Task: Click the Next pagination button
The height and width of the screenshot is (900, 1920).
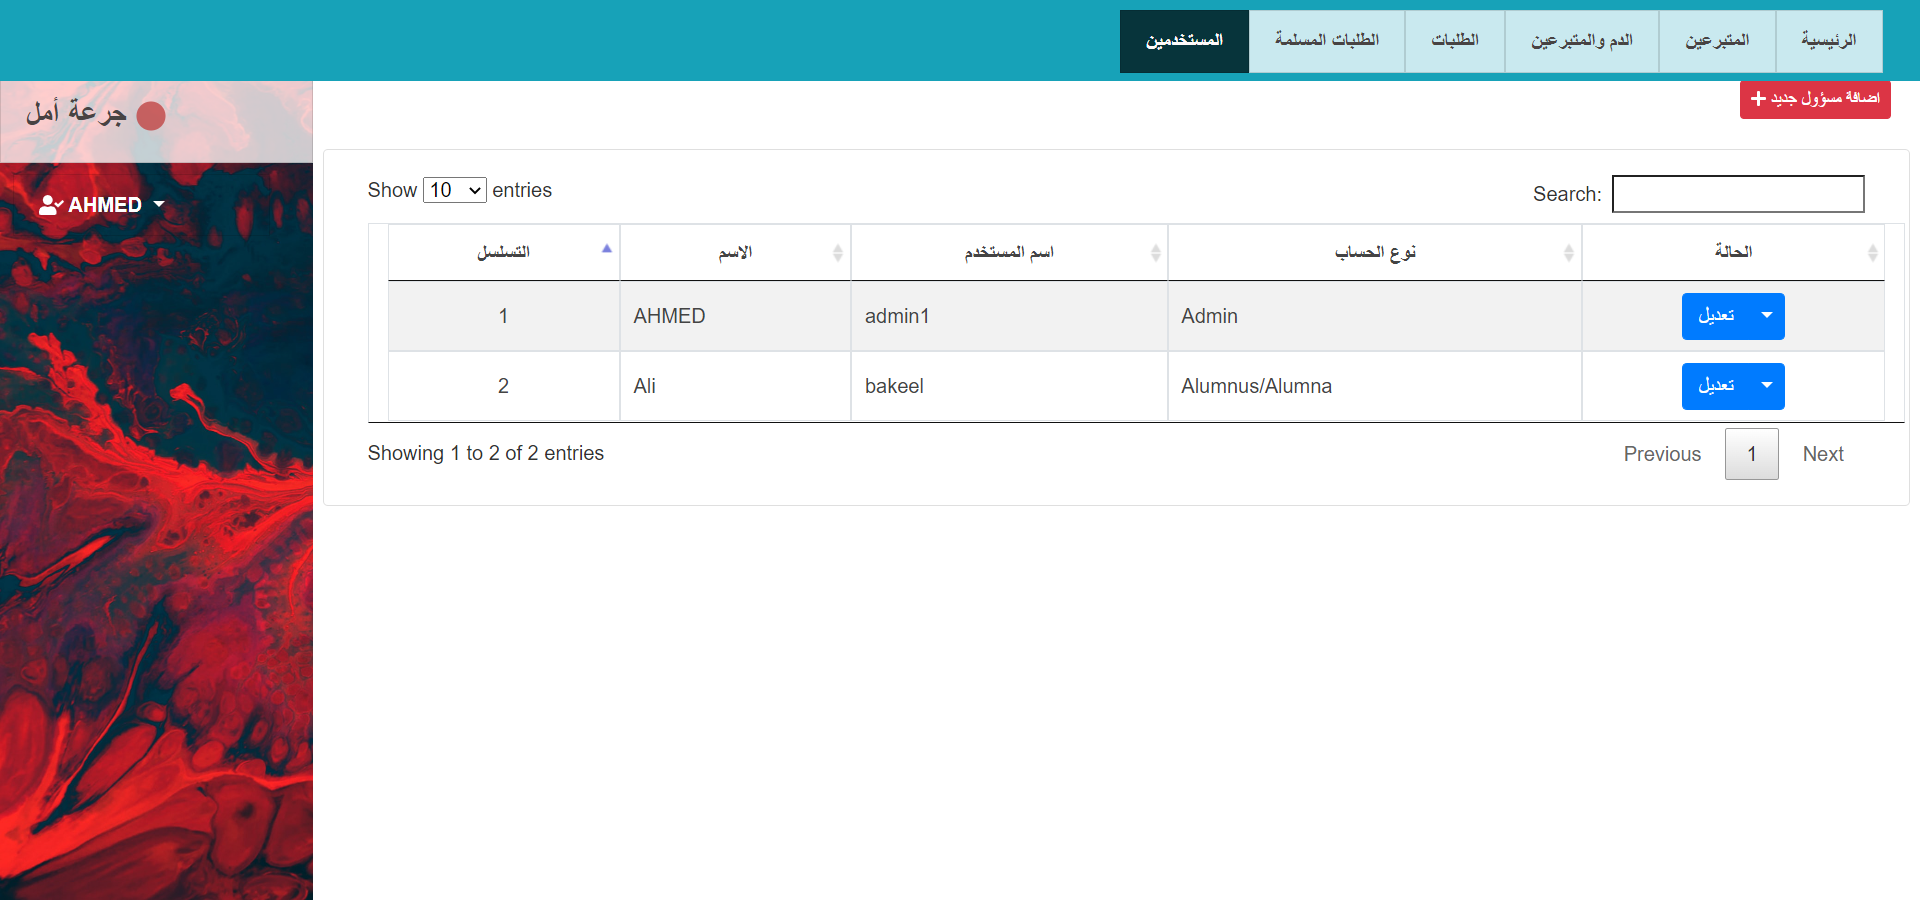Action: [x=1823, y=453]
